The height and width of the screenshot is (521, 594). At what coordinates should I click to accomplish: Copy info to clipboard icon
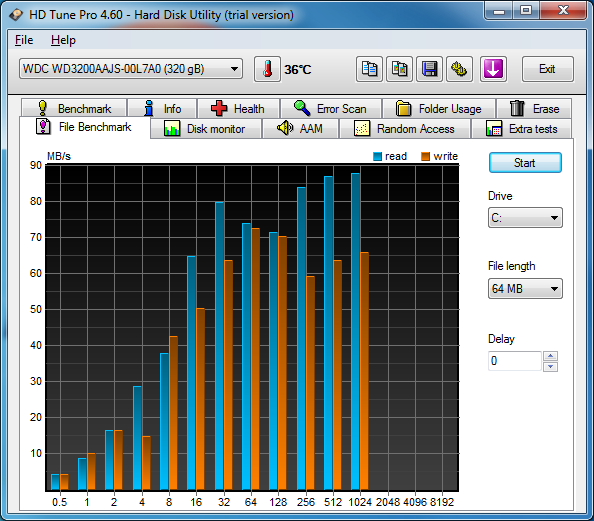369,69
